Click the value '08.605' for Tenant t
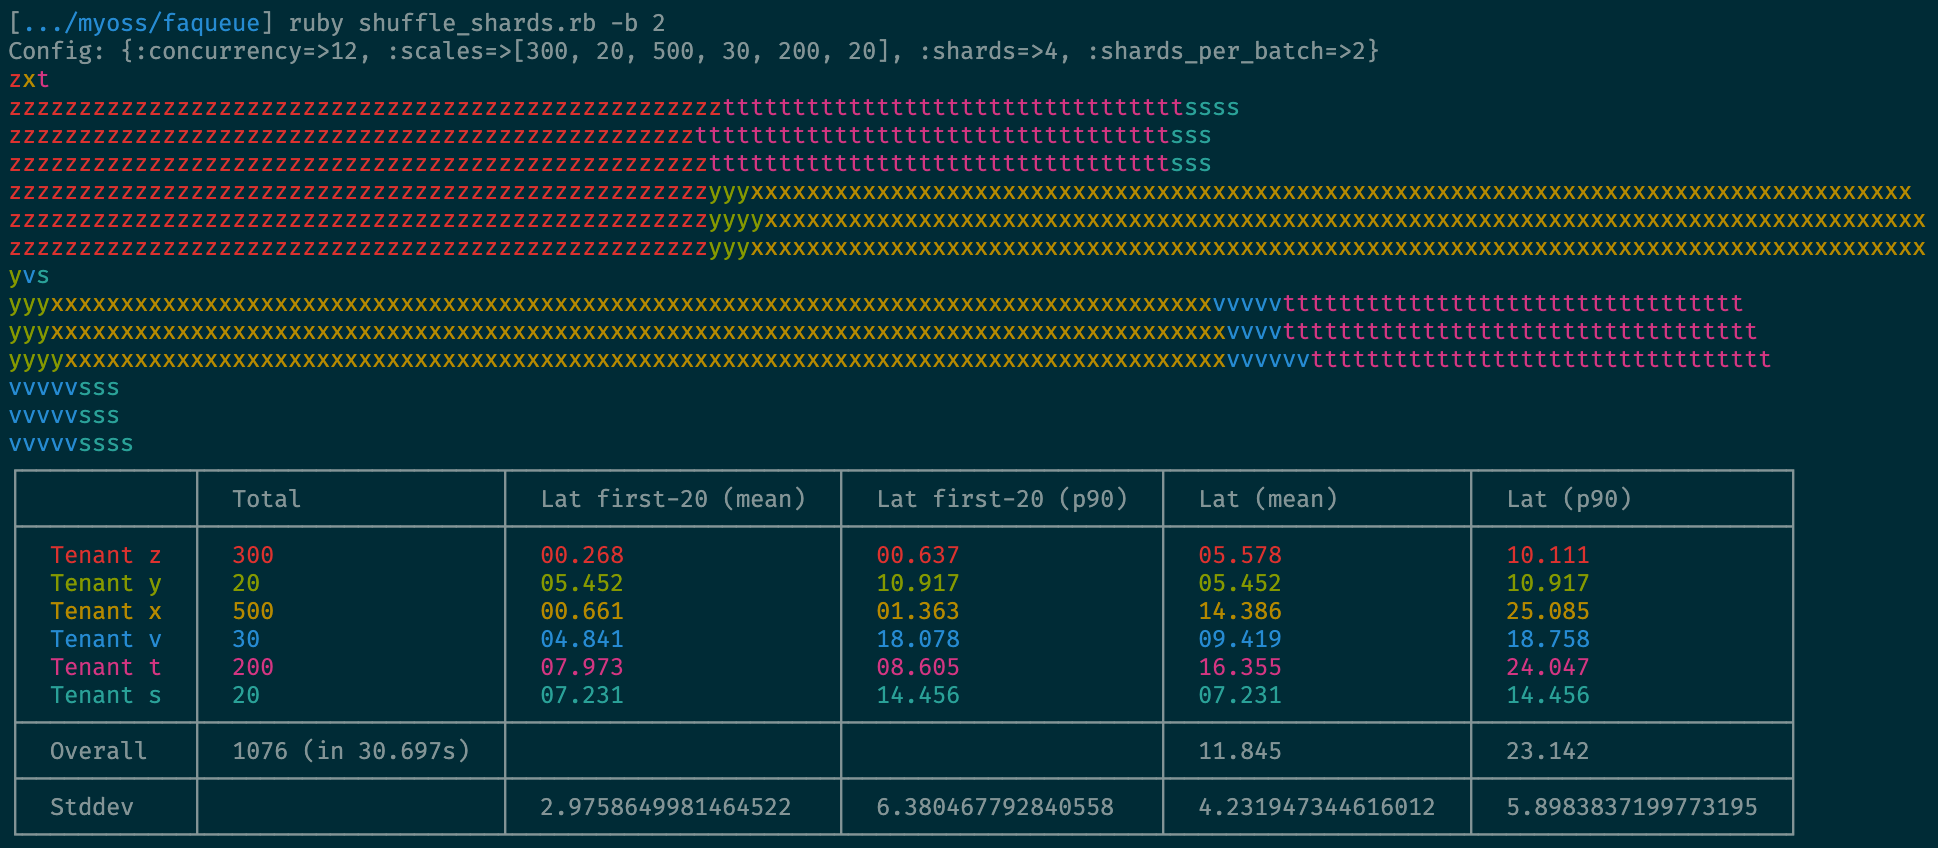The image size is (1938, 848). click(x=918, y=667)
